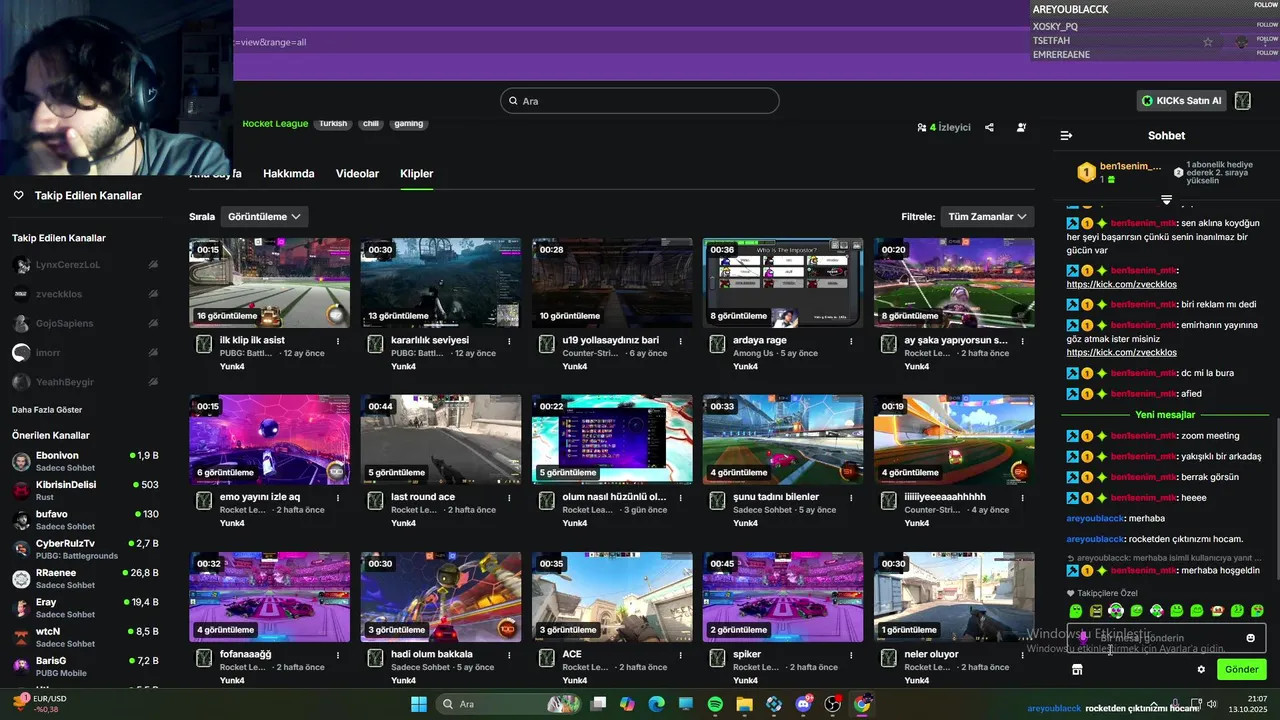Click the Yunk4 avatar under clip 'emo yayını izle aq'
The height and width of the screenshot is (720, 1280).
(x=204, y=501)
